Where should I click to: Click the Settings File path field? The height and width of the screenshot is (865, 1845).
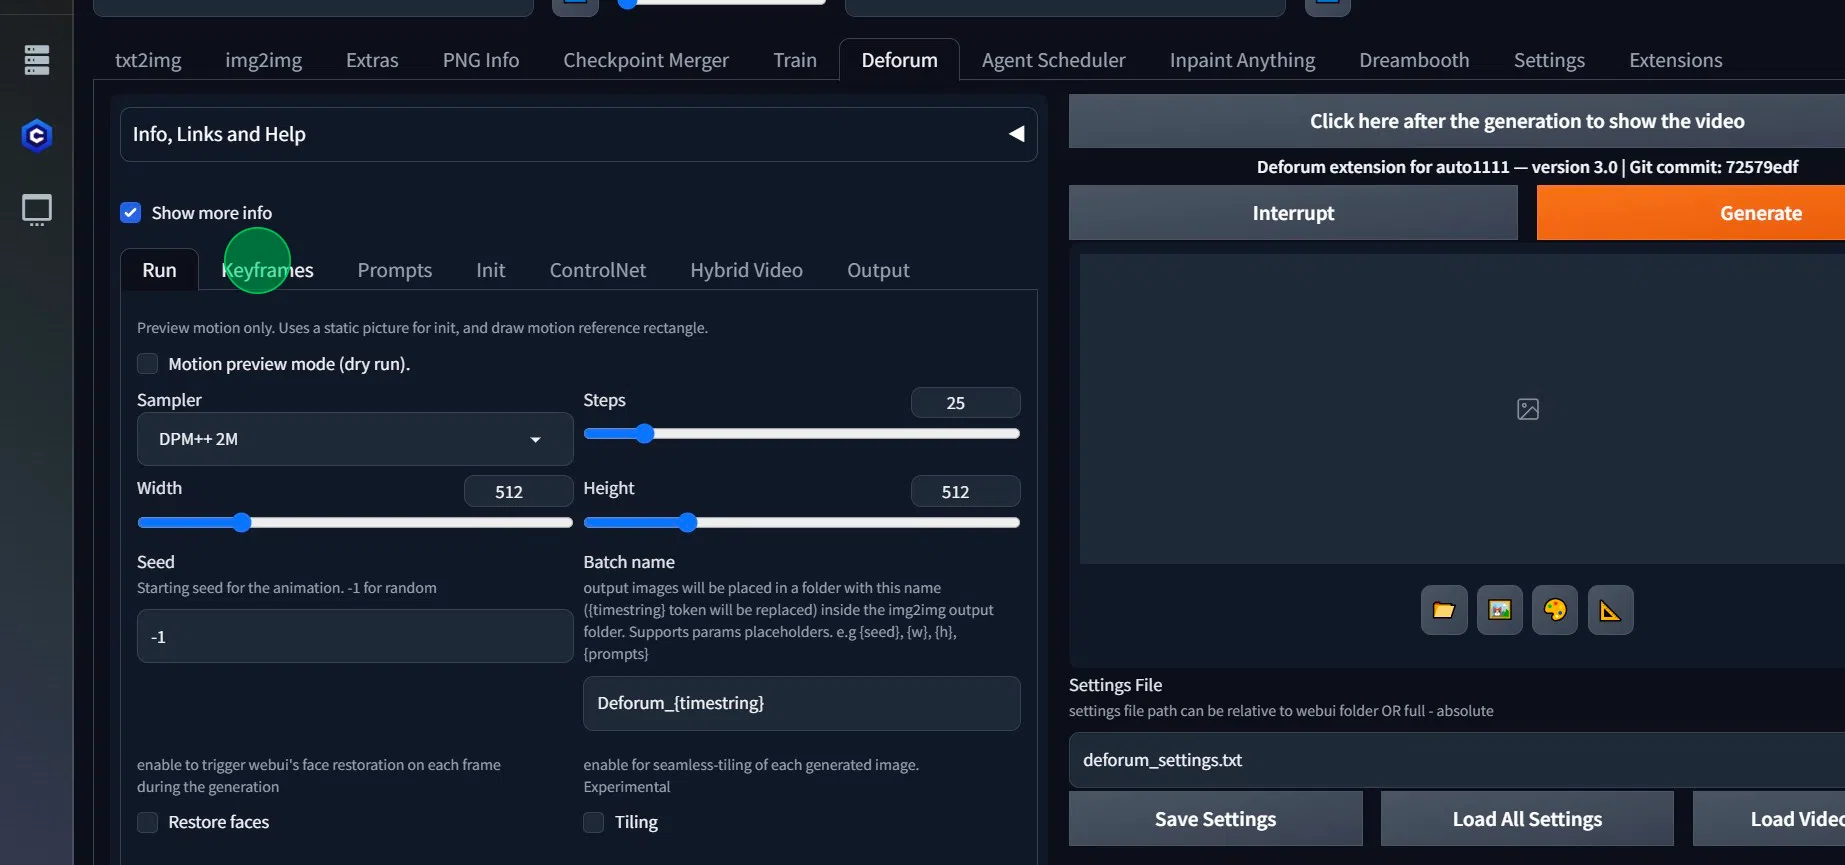[1457, 760]
